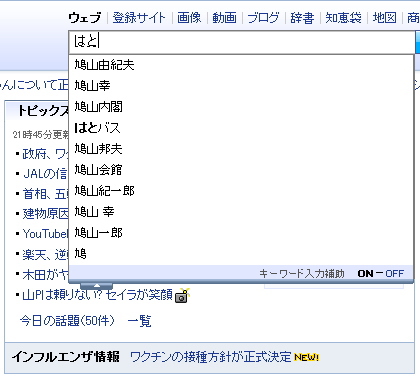
Task: Open the 木田がヤ news headline
Action: click(x=45, y=275)
